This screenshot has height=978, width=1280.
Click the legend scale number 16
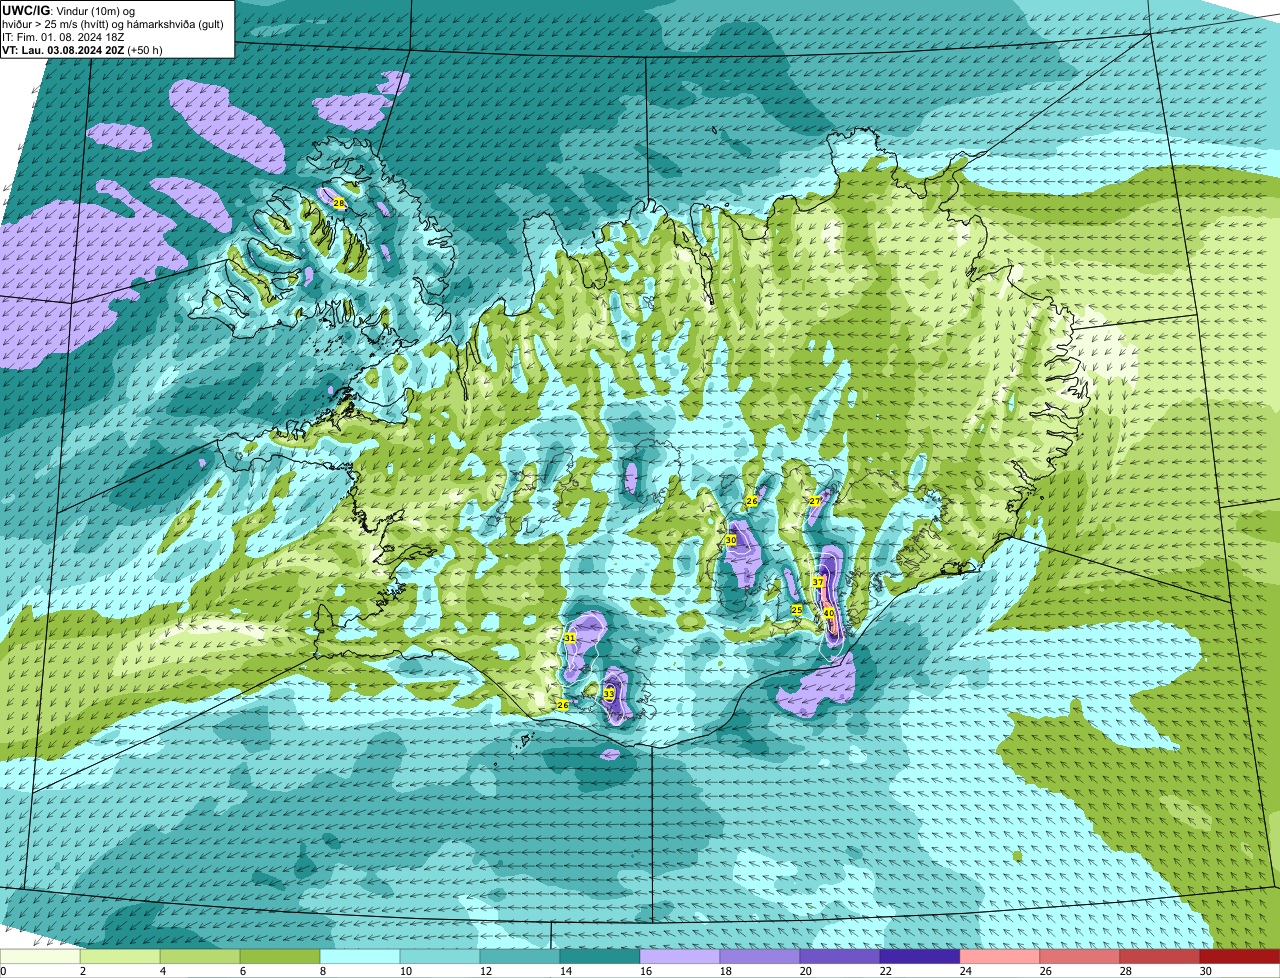click(x=646, y=971)
